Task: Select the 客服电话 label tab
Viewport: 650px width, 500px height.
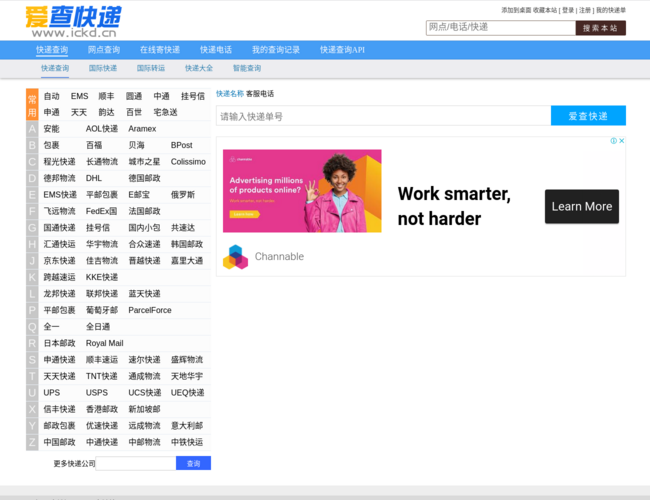Action: click(x=260, y=94)
